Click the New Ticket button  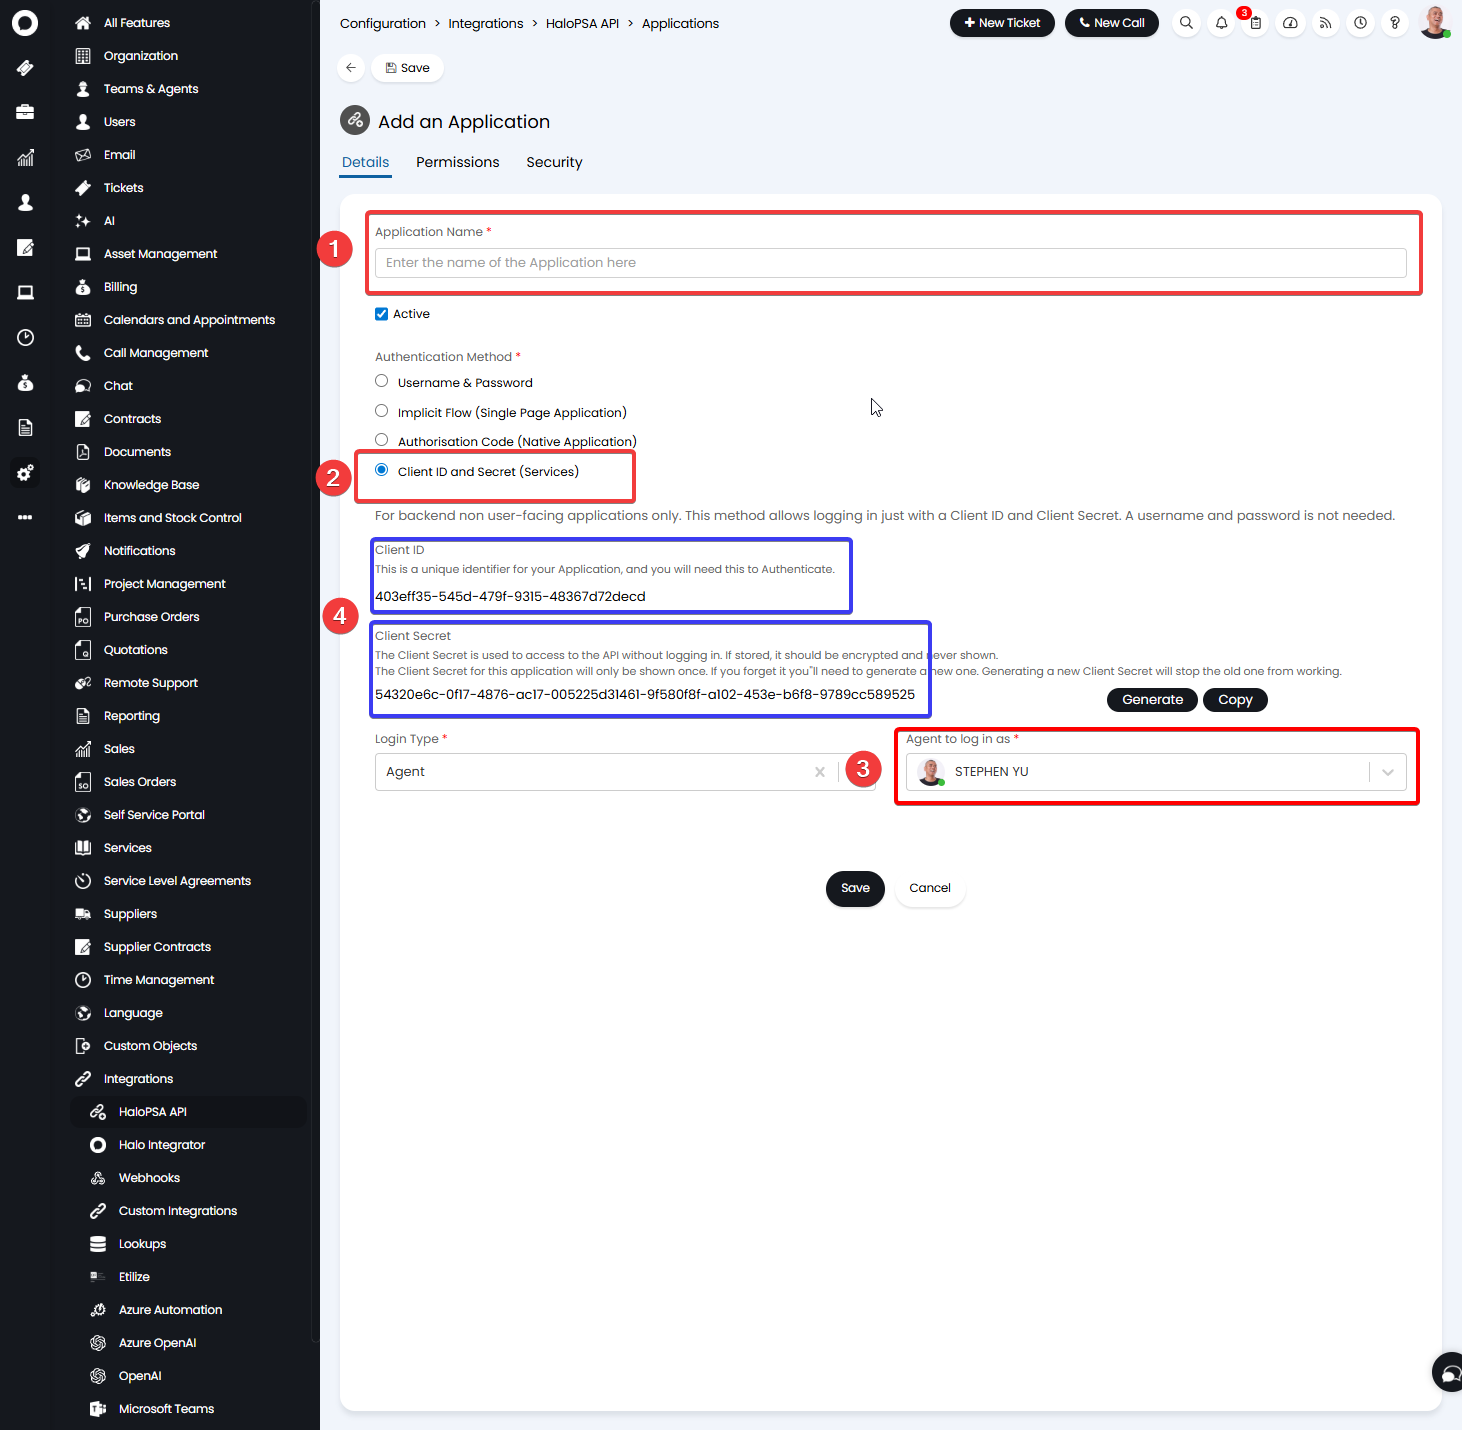tap(1002, 23)
